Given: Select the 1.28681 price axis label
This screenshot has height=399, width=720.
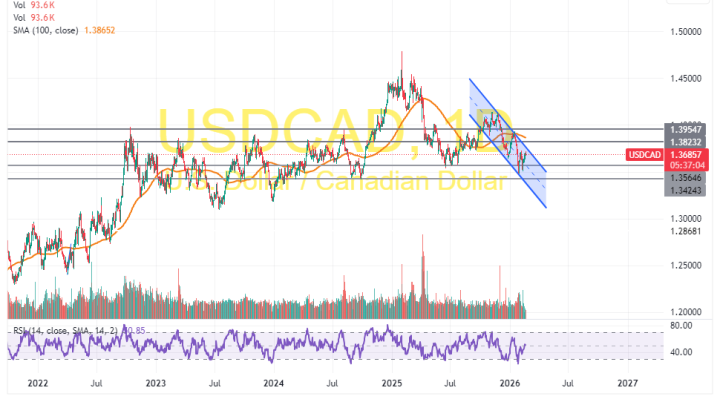Looking at the screenshot, I should coord(686,231).
